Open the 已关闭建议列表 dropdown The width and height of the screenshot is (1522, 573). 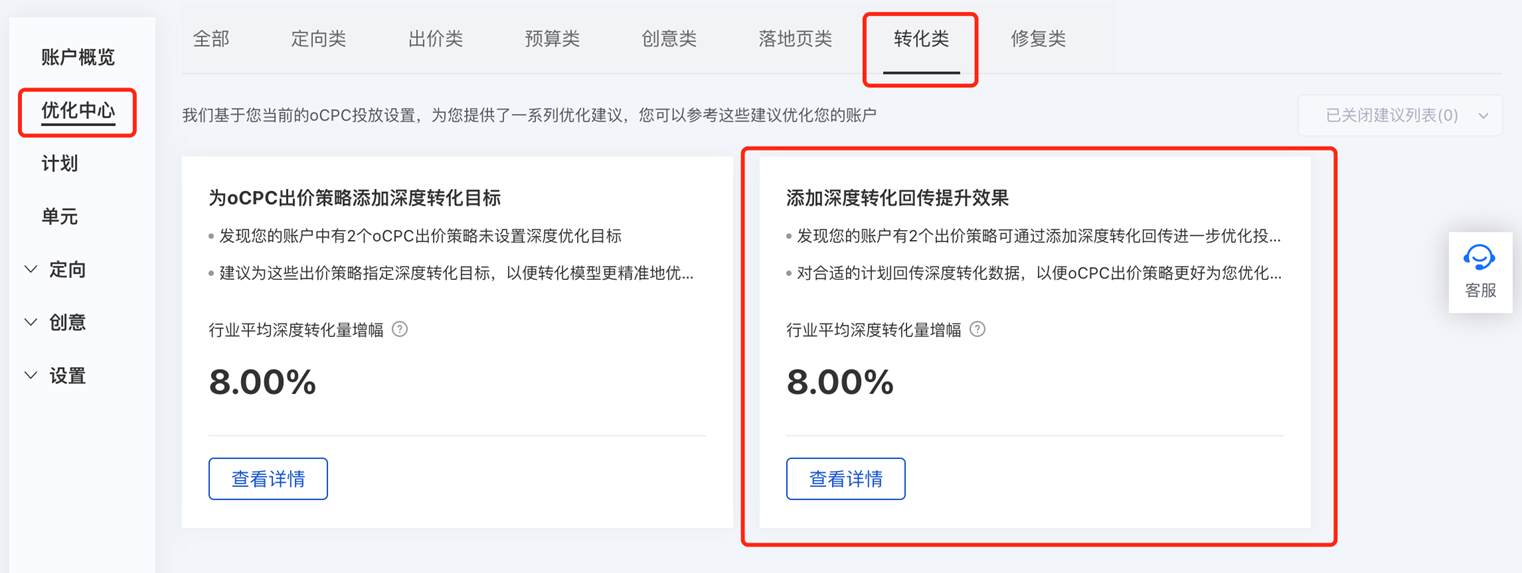point(1400,116)
